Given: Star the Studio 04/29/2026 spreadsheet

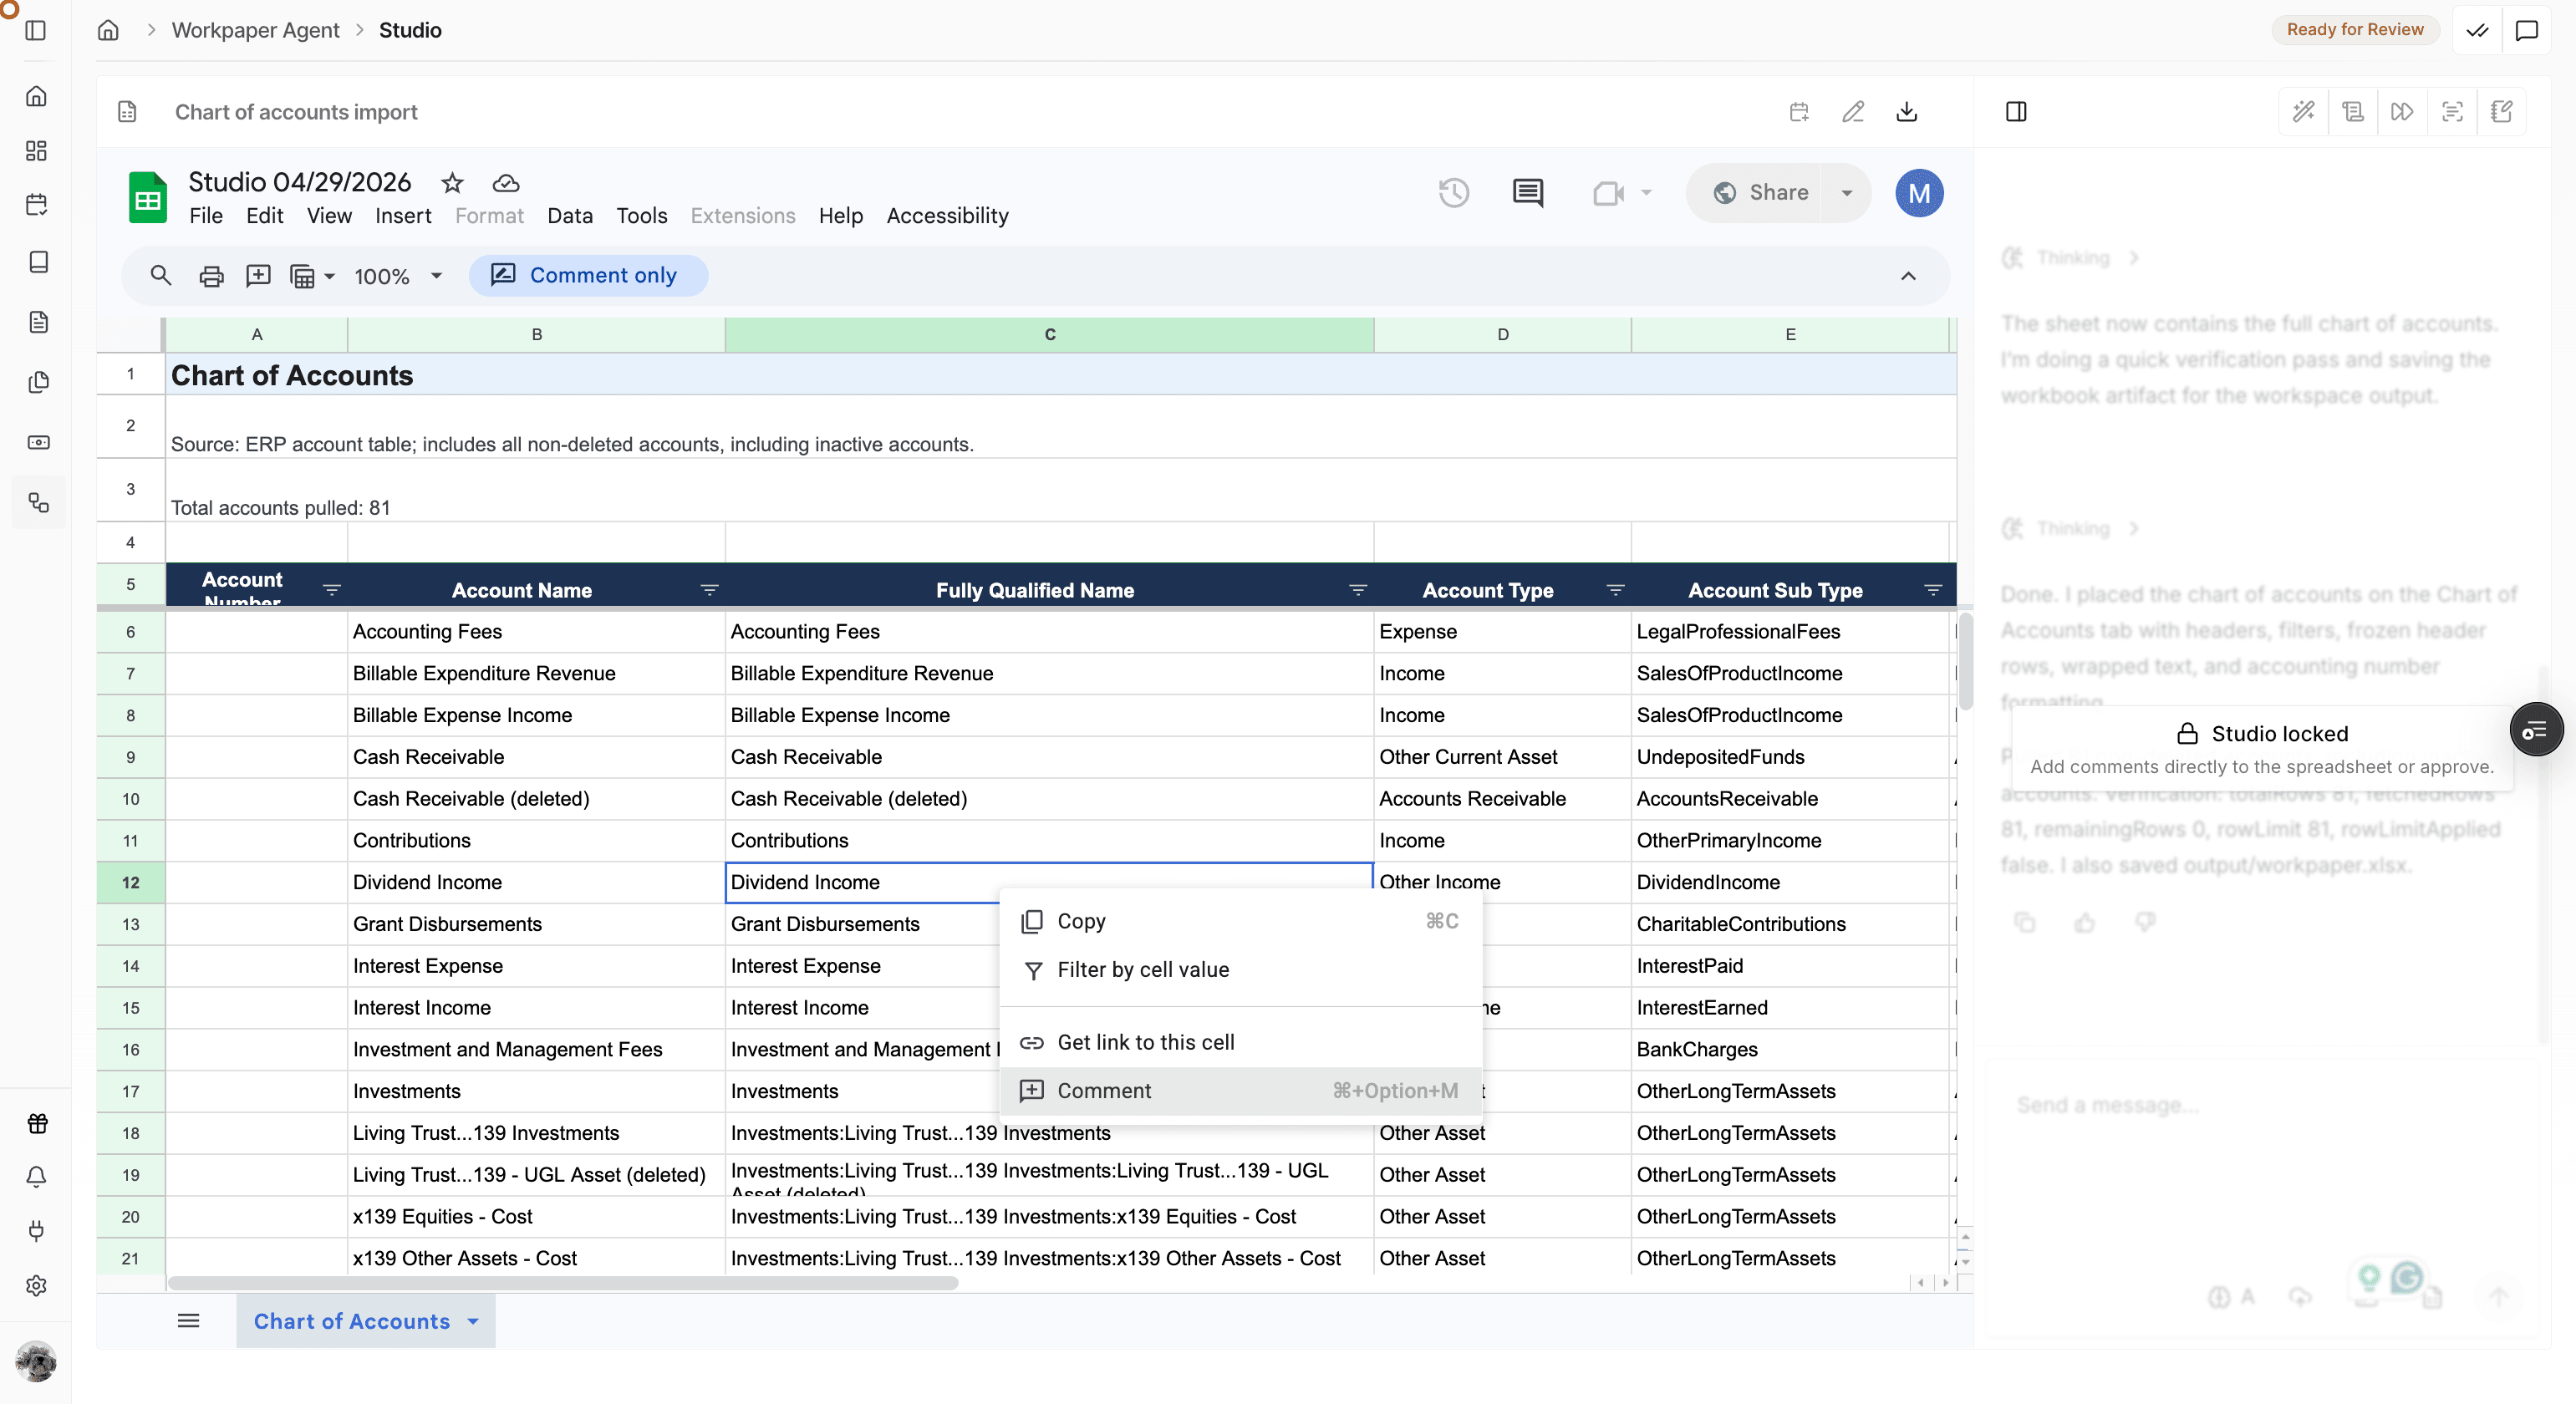Looking at the screenshot, I should (452, 182).
